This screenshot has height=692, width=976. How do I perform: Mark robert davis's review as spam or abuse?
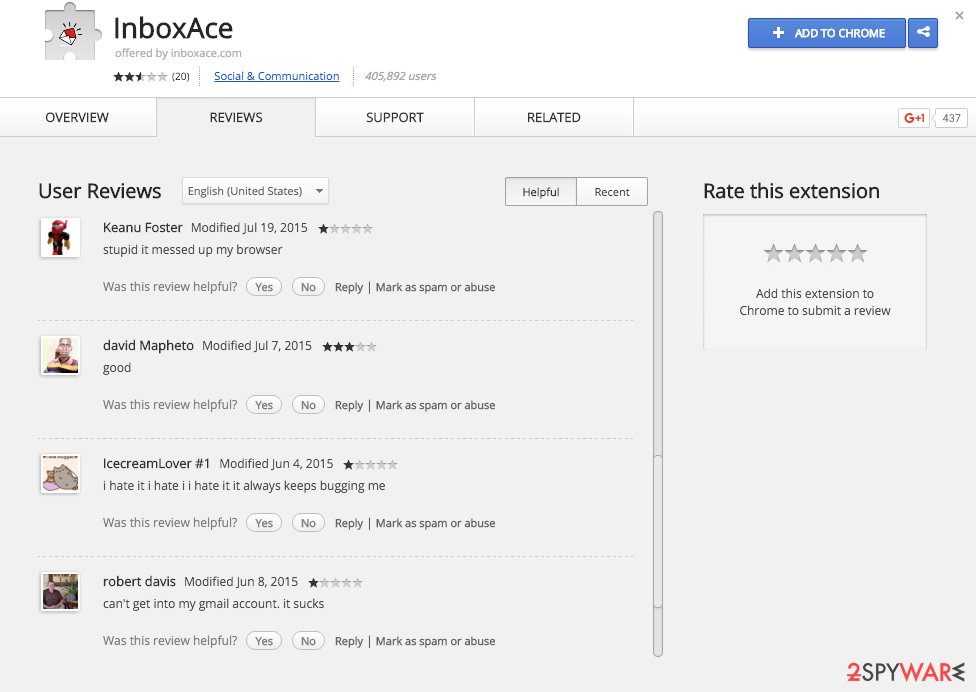[435, 641]
